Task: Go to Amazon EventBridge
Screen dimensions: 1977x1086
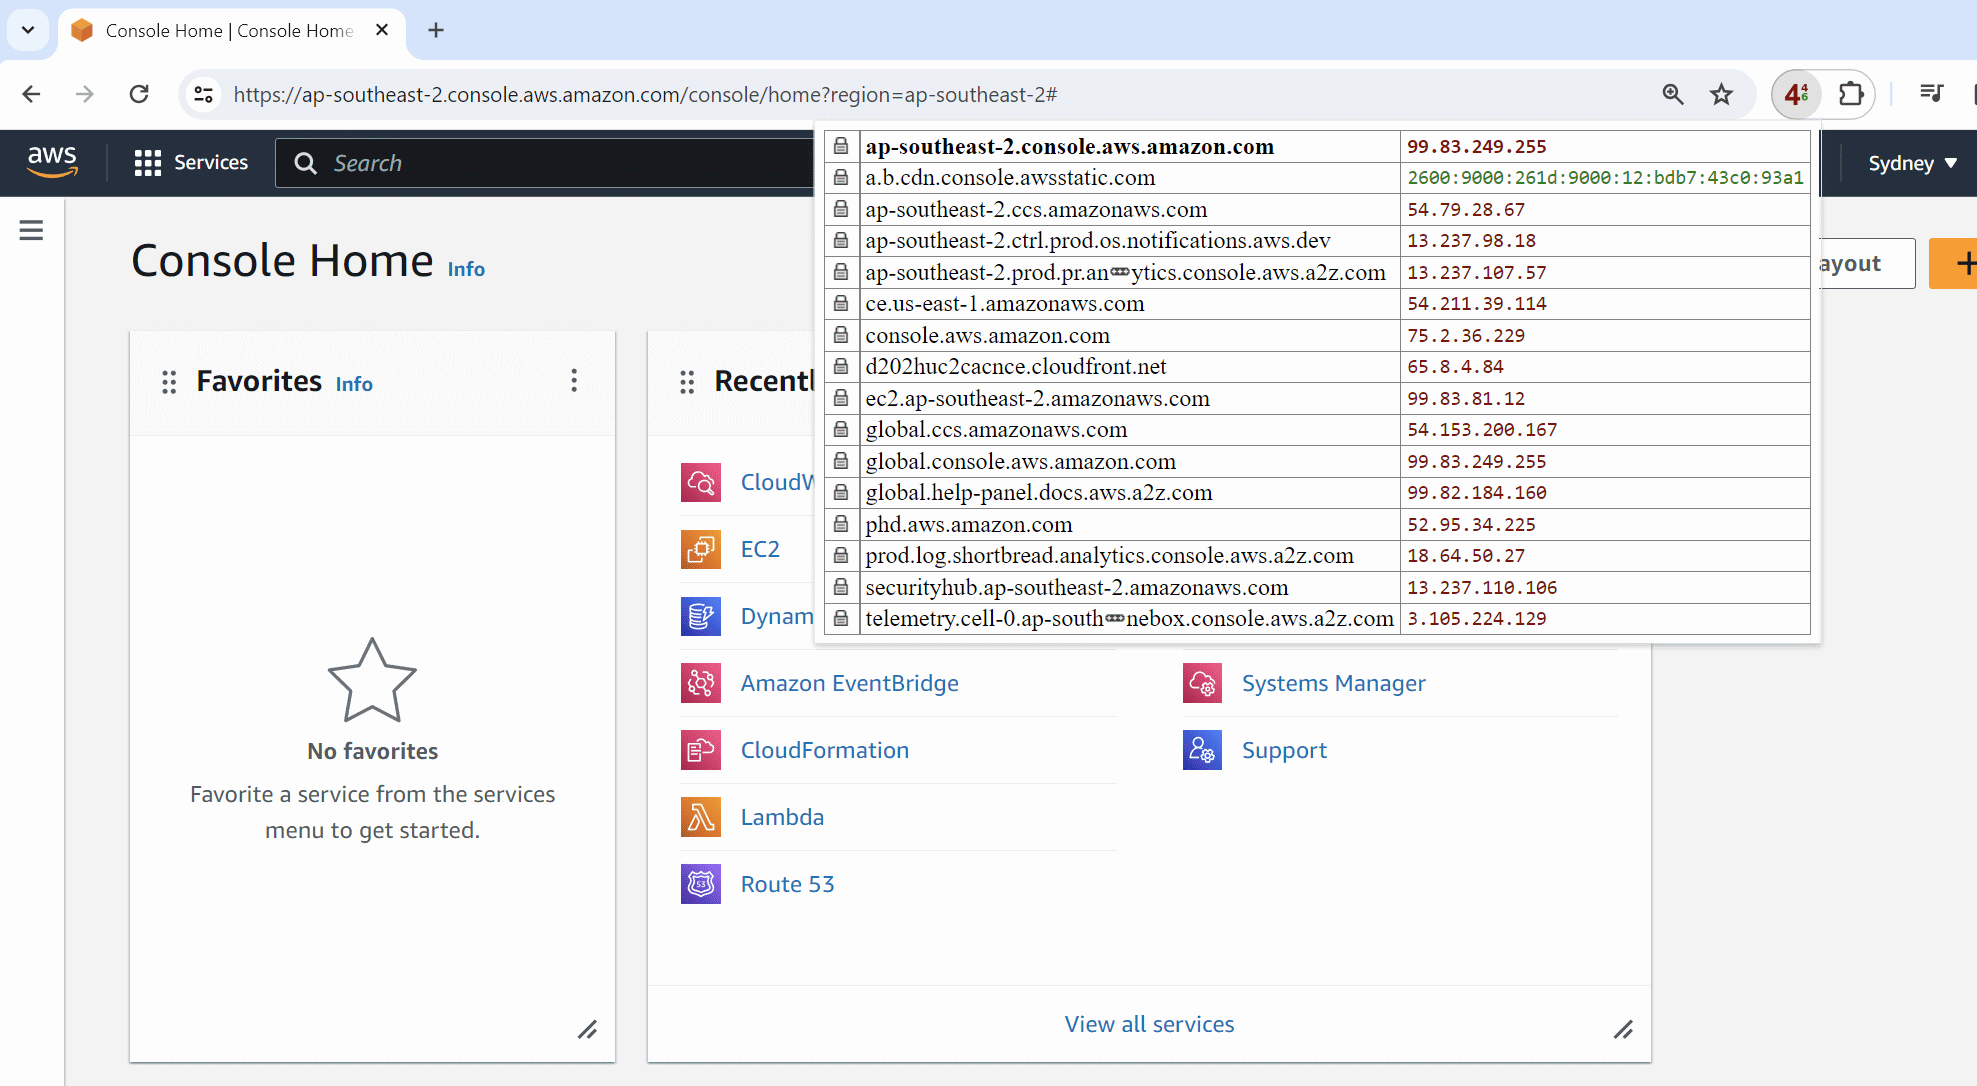Action: pyautogui.click(x=849, y=683)
